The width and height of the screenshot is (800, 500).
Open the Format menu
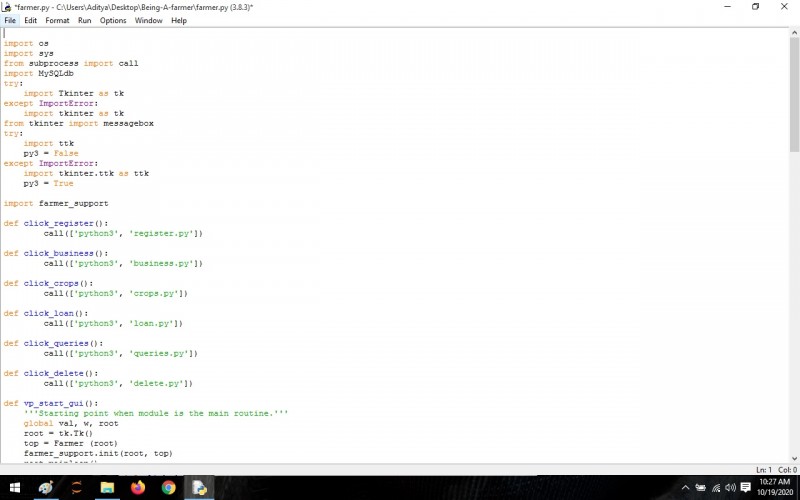[x=57, y=20]
